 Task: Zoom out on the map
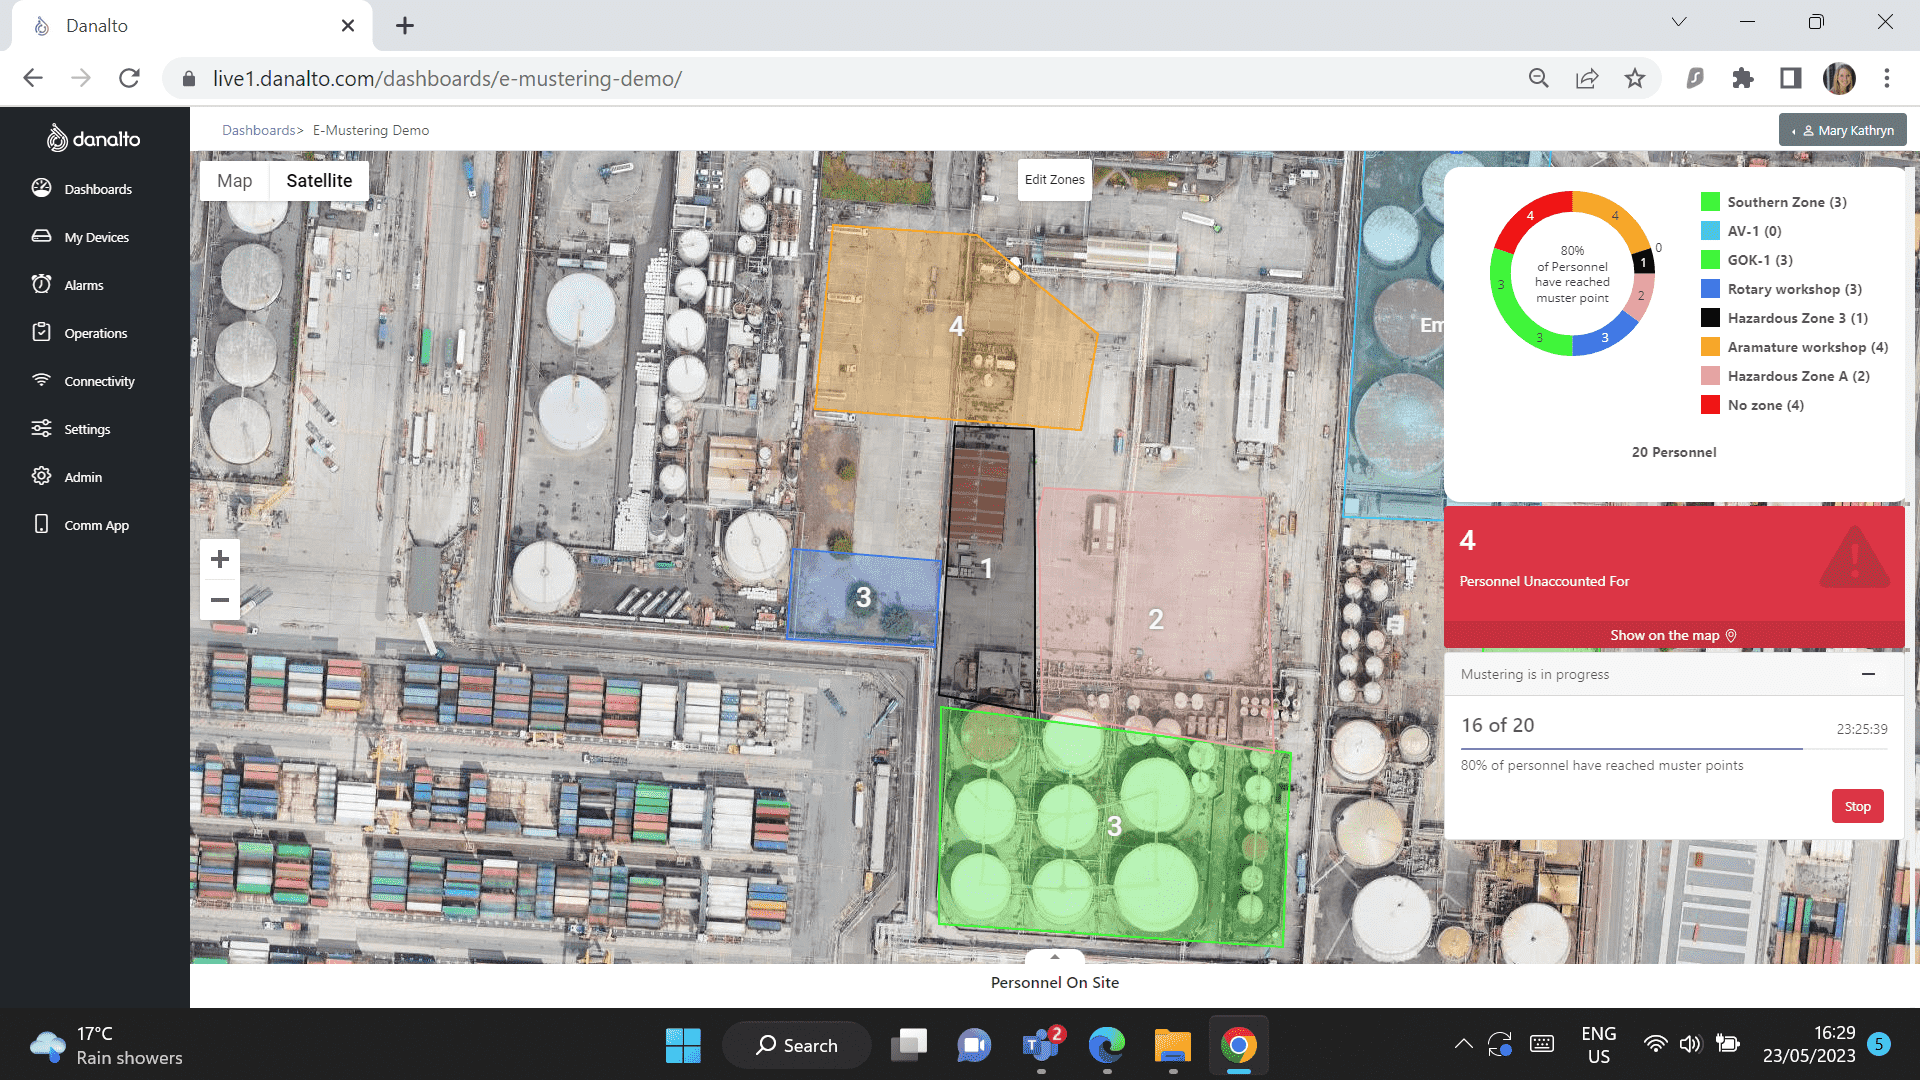[220, 600]
